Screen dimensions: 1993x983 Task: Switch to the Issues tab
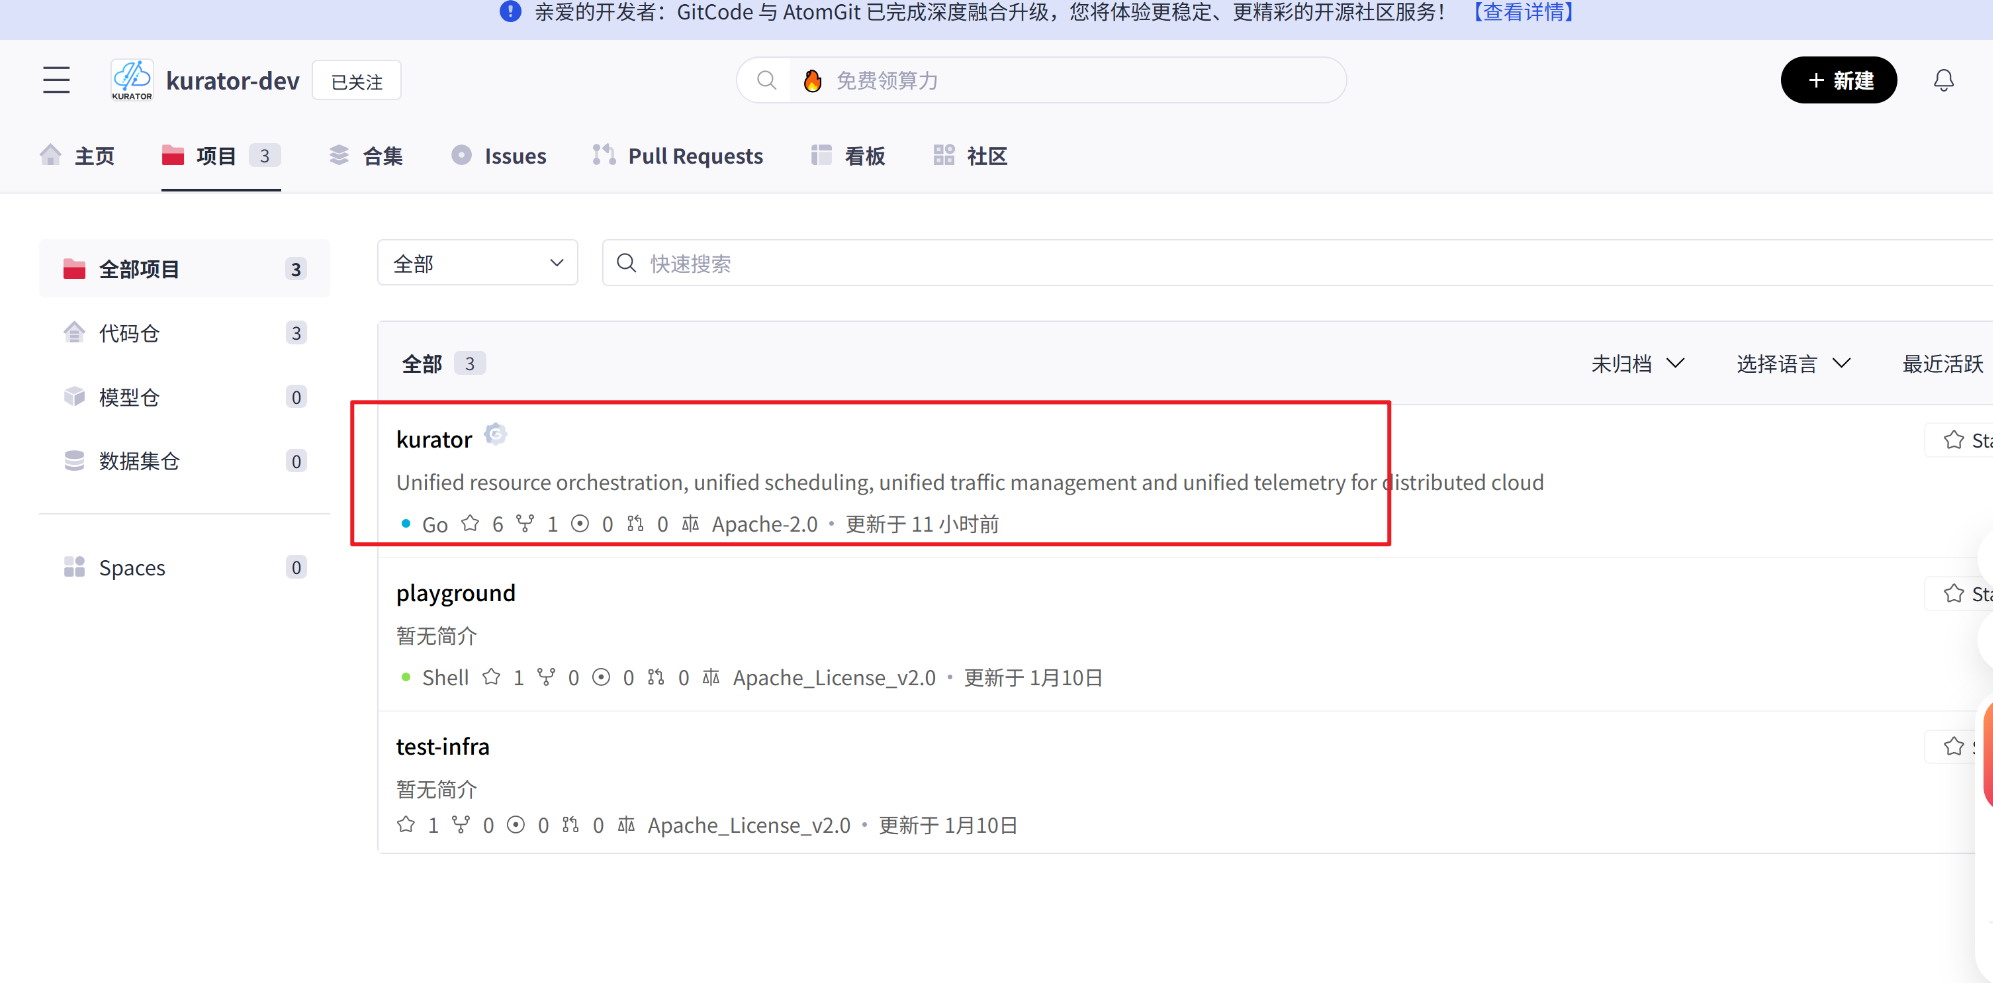(499, 156)
